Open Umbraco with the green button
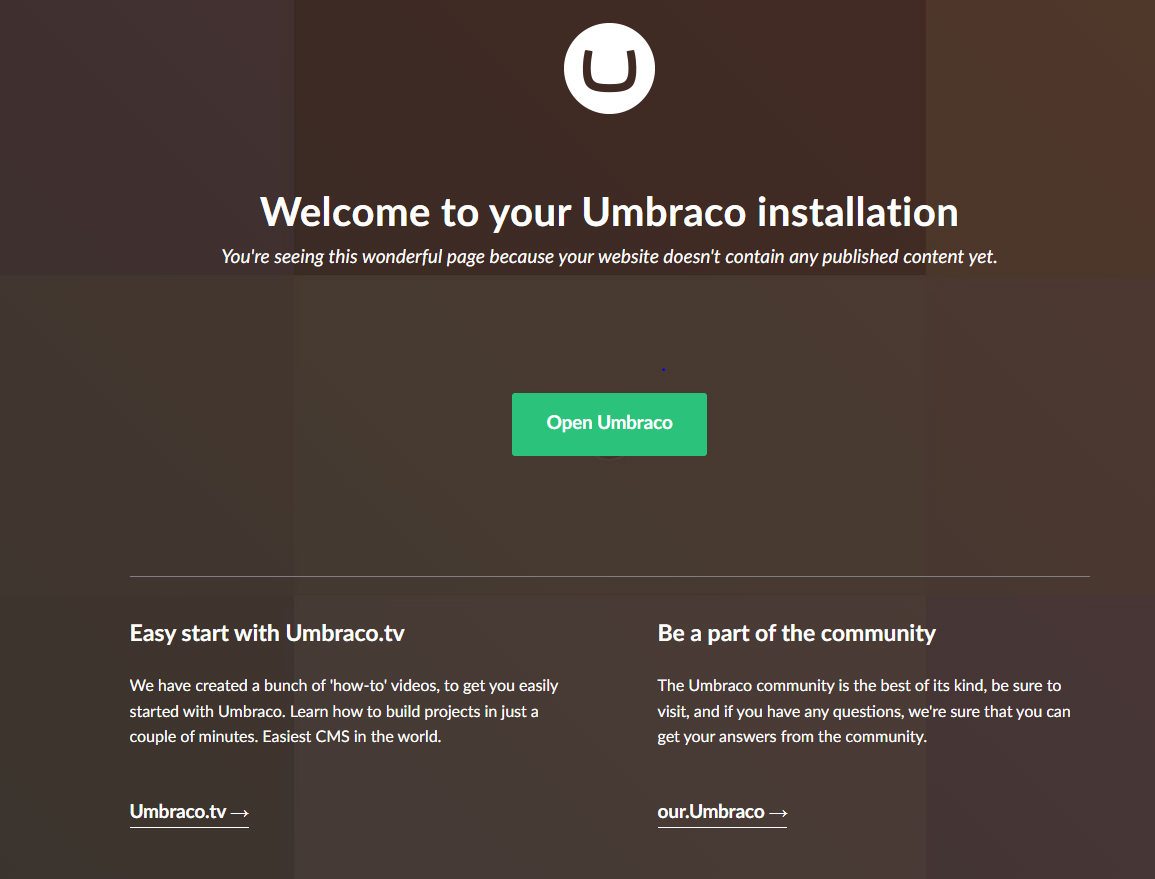The image size is (1155, 879). [609, 424]
